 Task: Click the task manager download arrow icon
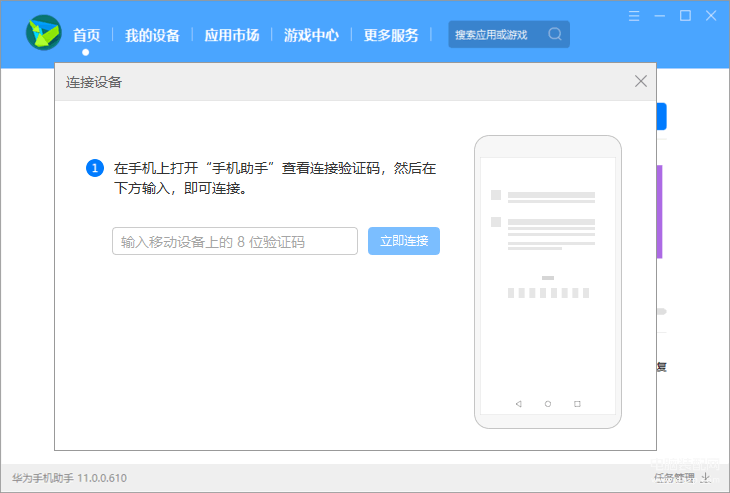705,478
